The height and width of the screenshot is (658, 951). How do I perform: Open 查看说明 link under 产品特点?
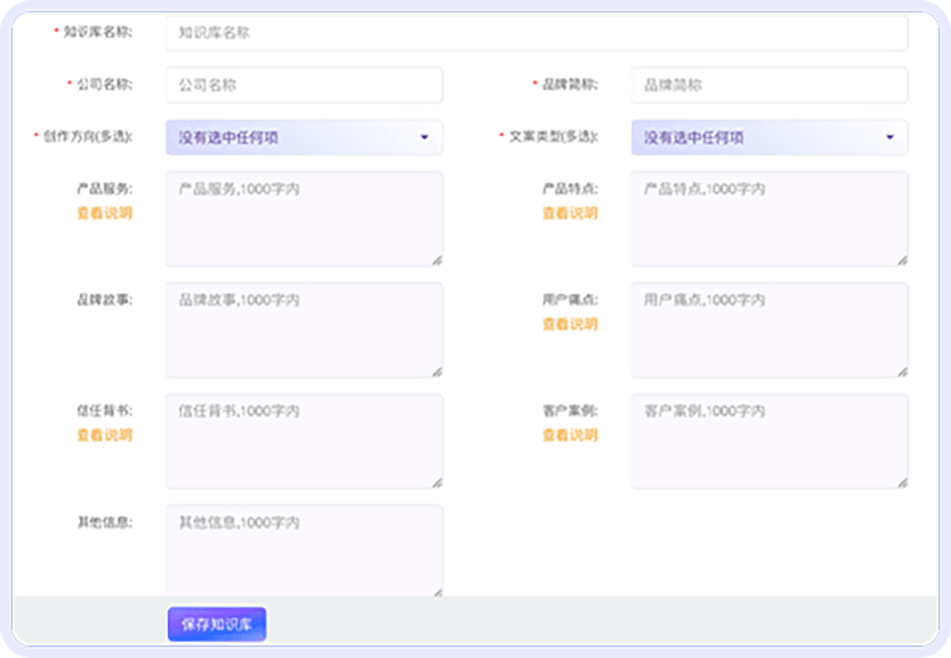[570, 213]
